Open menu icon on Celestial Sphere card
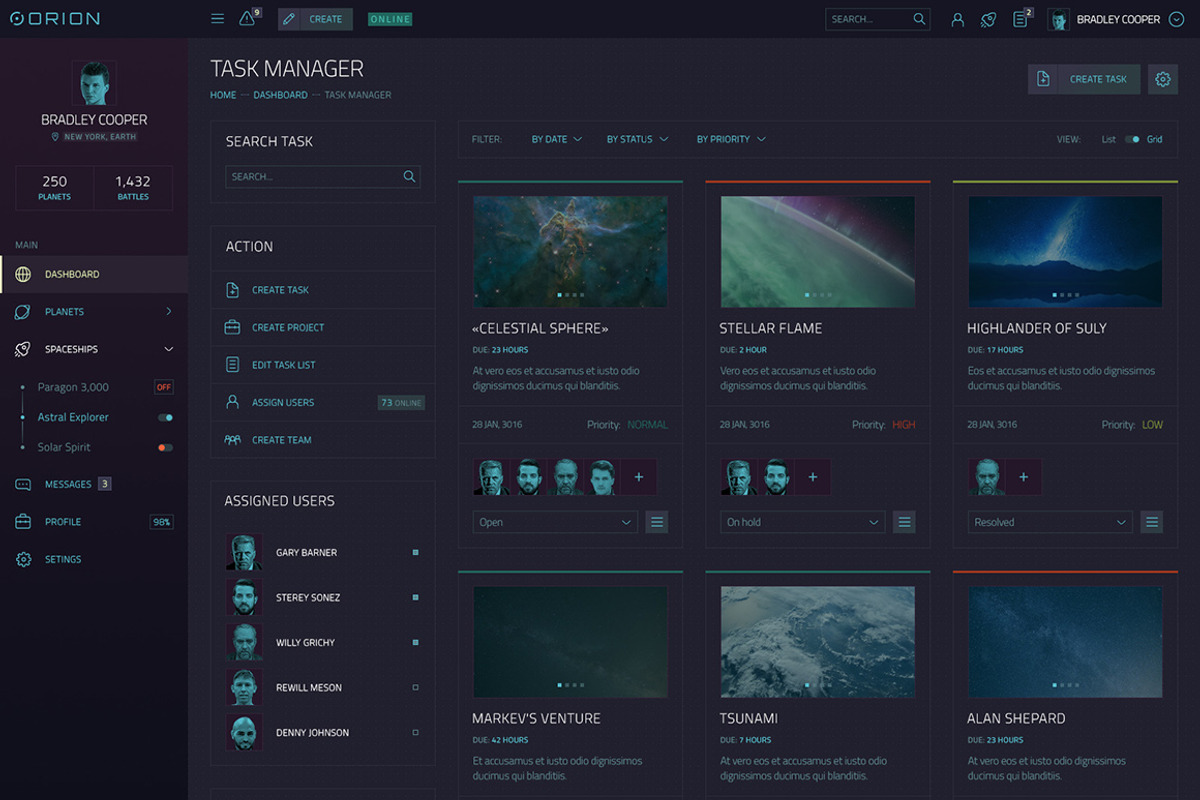This screenshot has height=800, width=1200. point(656,522)
